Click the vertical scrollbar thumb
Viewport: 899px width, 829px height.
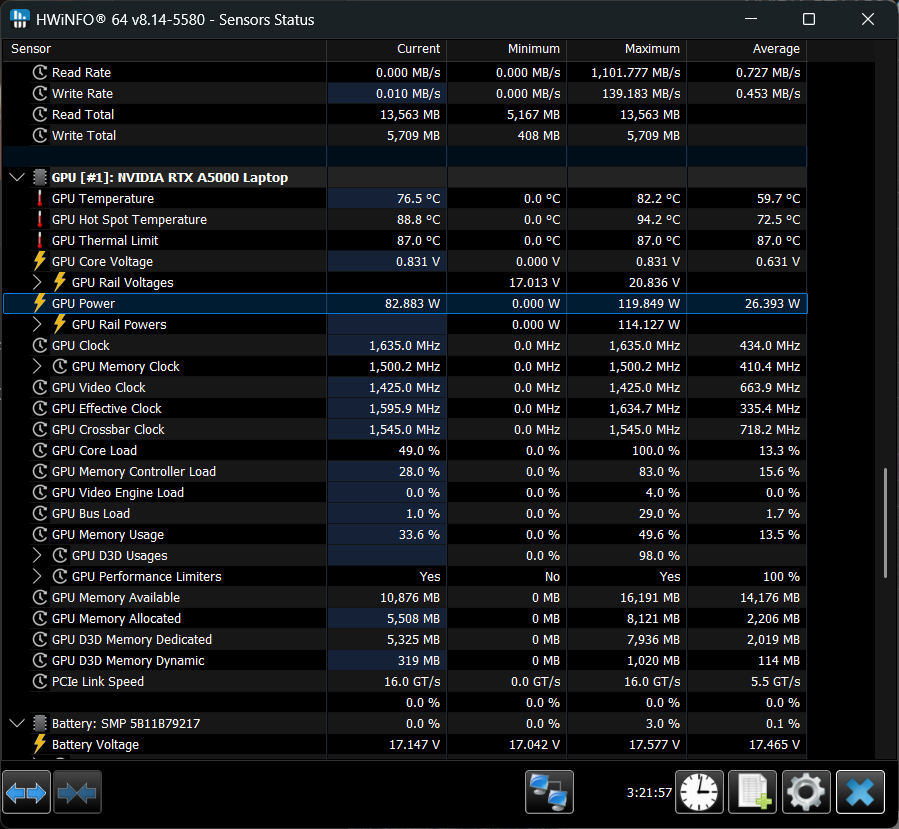point(885,523)
